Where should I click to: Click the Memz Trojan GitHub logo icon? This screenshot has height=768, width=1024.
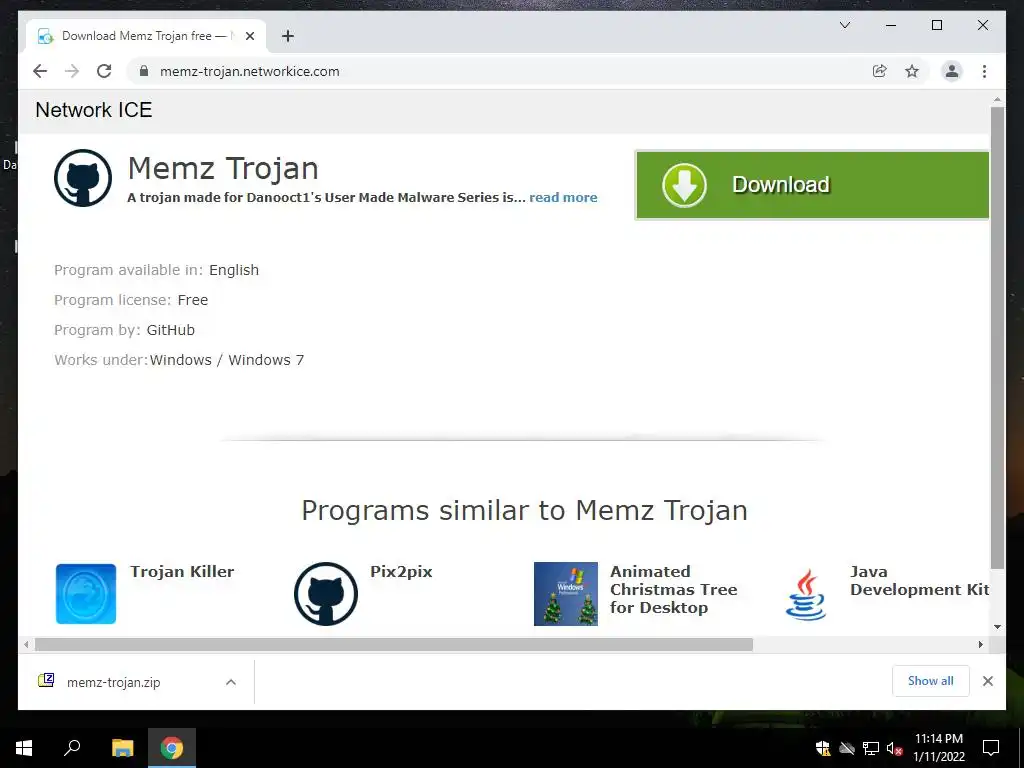(83, 178)
